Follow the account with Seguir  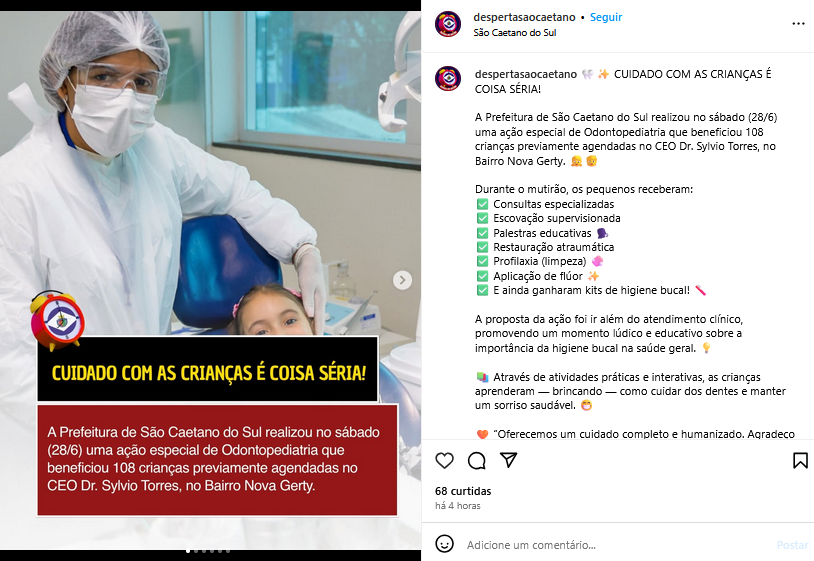pyautogui.click(x=606, y=17)
